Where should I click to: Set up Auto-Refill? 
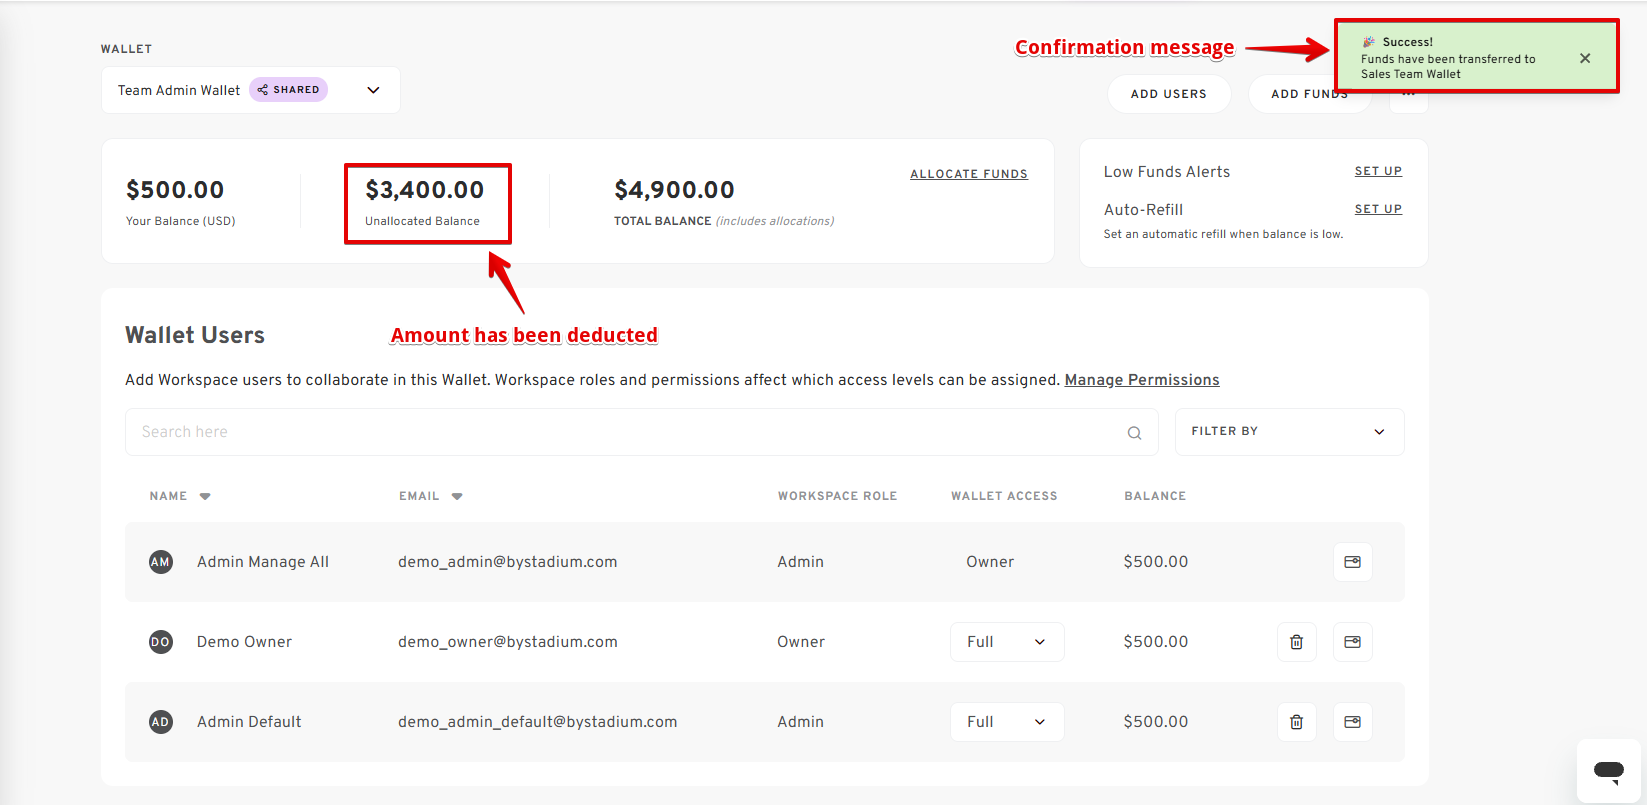pos(1378,209)
